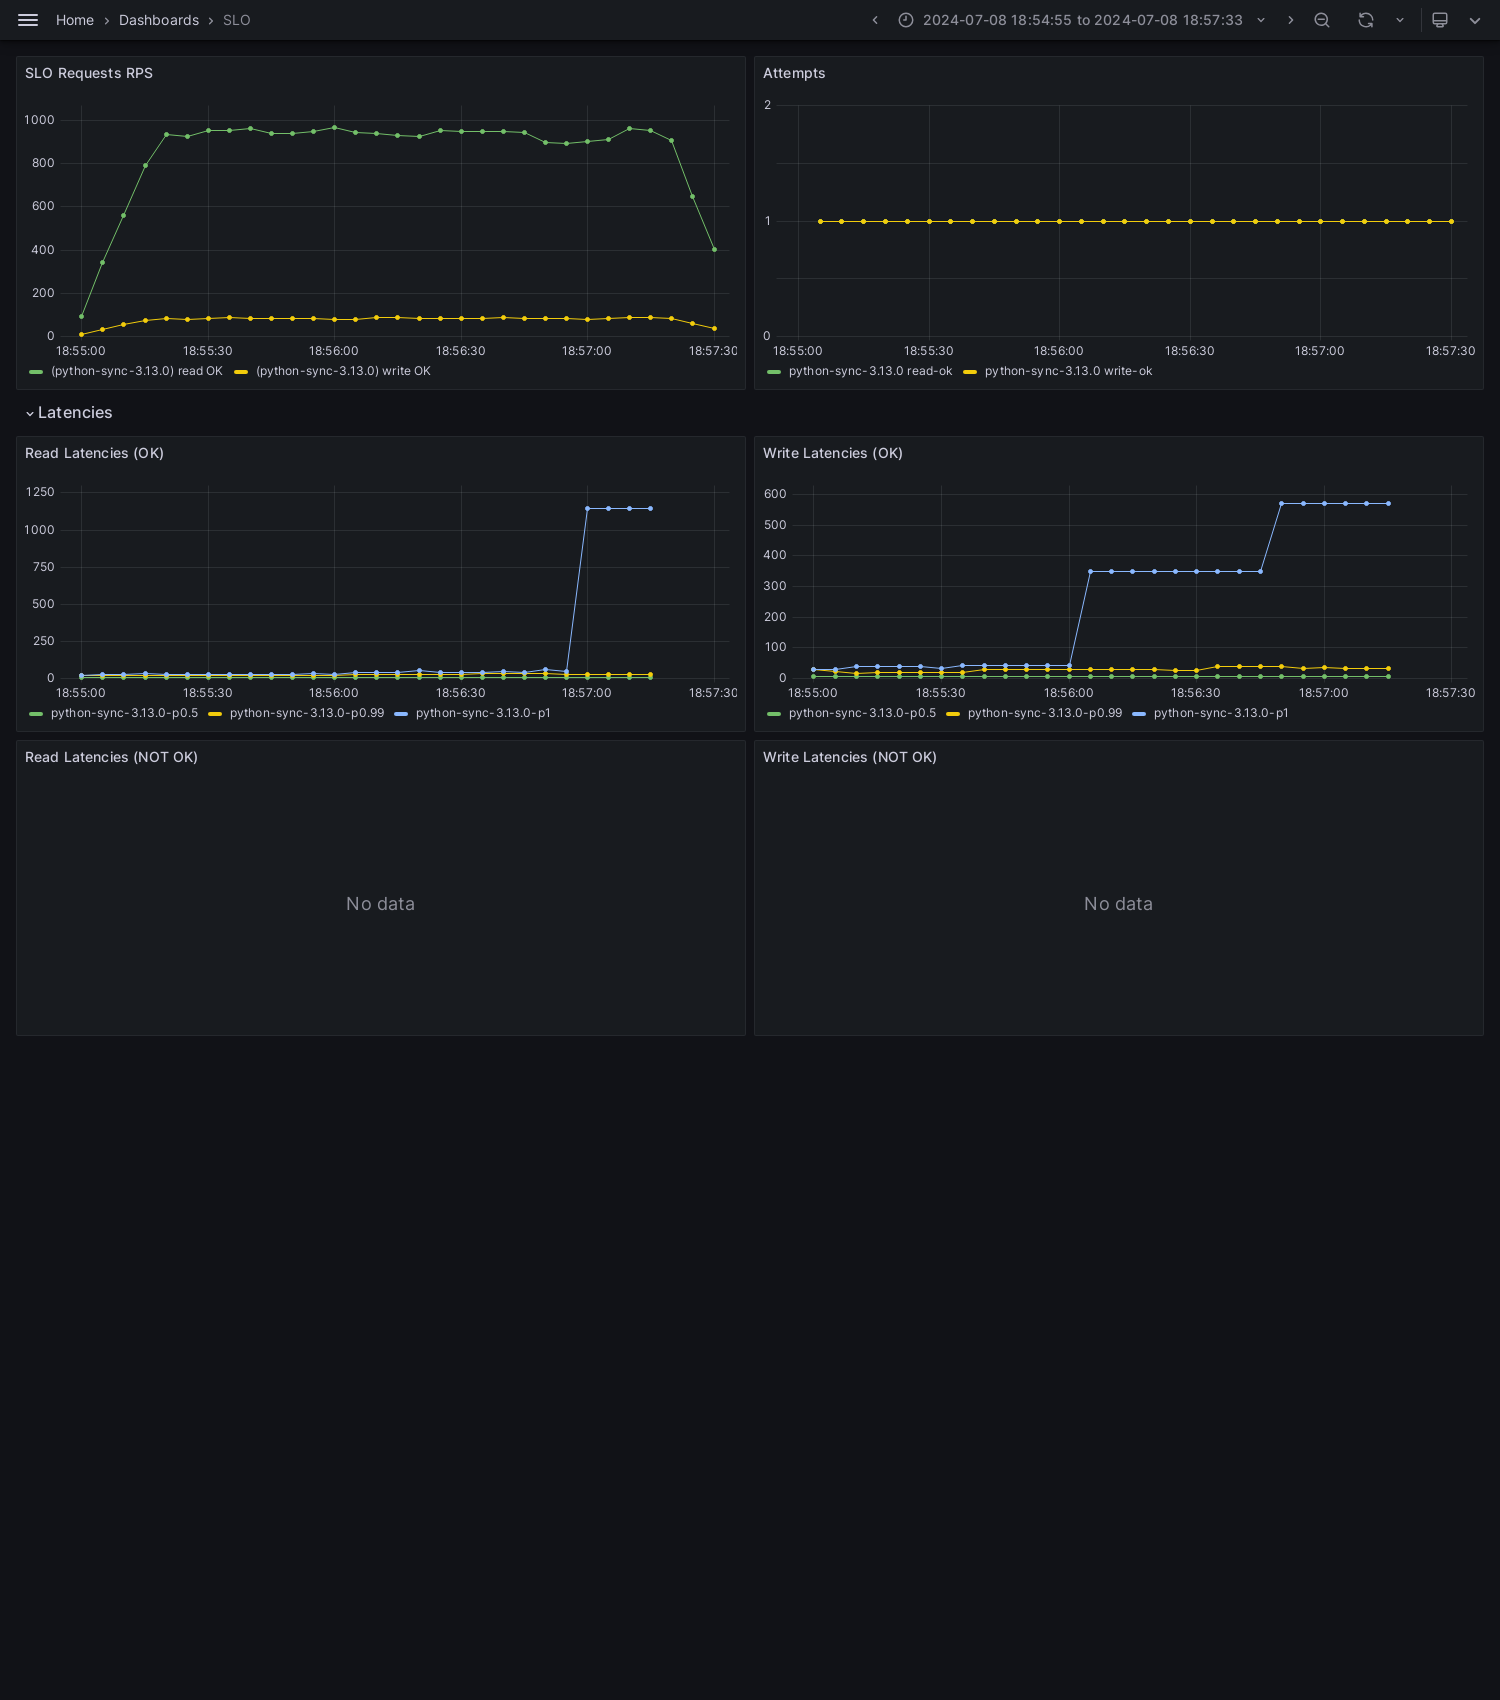Shift time range forward with right arrow
The image size is (1500, 1700).
(x=1290, y=20)
